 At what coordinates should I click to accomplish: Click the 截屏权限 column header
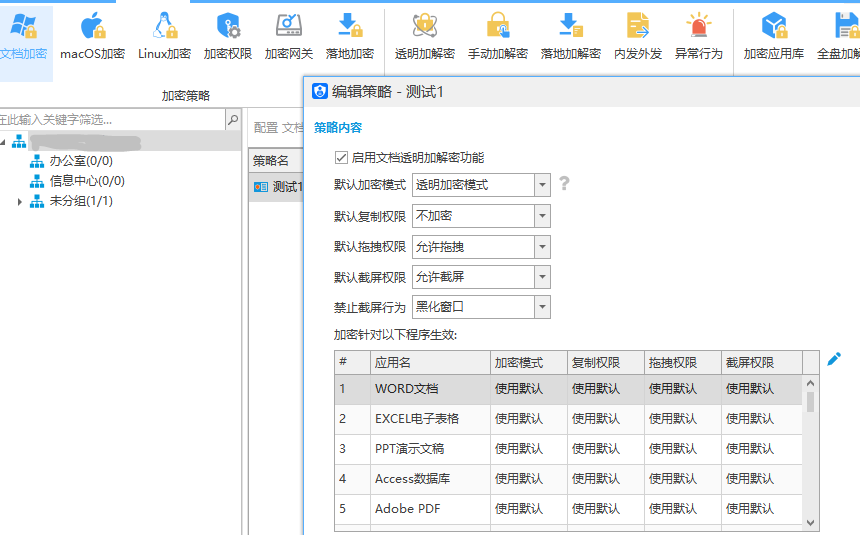coord(762,363)
